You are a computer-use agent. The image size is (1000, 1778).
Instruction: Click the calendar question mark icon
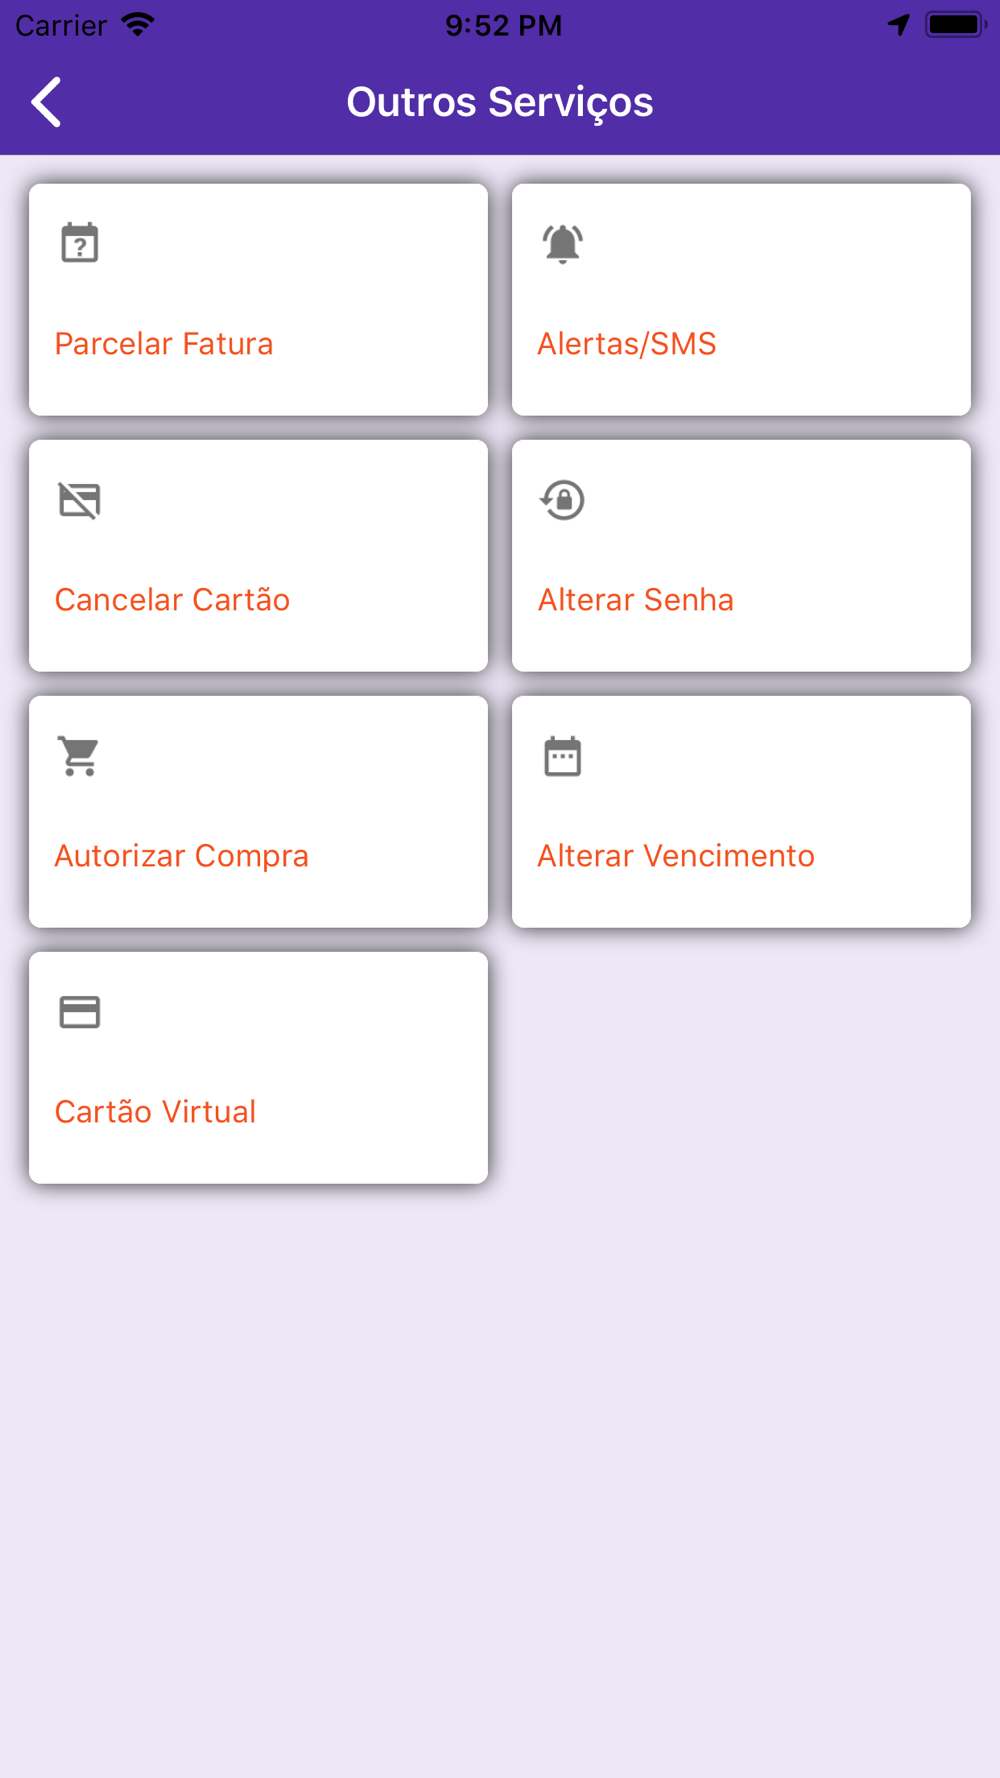tap(80, 243)
